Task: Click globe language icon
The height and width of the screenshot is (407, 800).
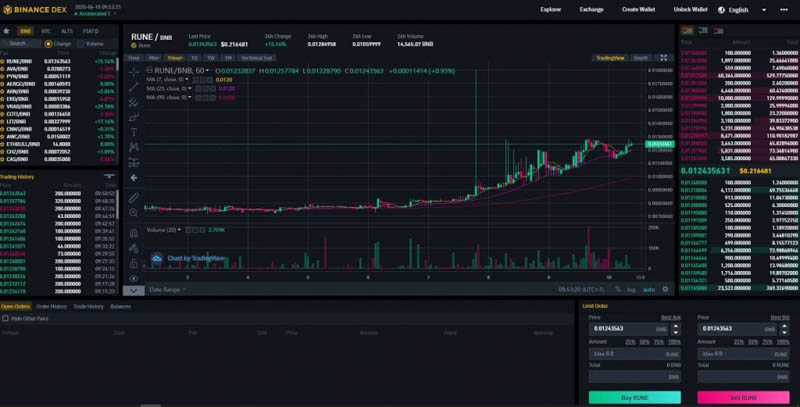Action: pyautogui.click(x=721, y=10)
